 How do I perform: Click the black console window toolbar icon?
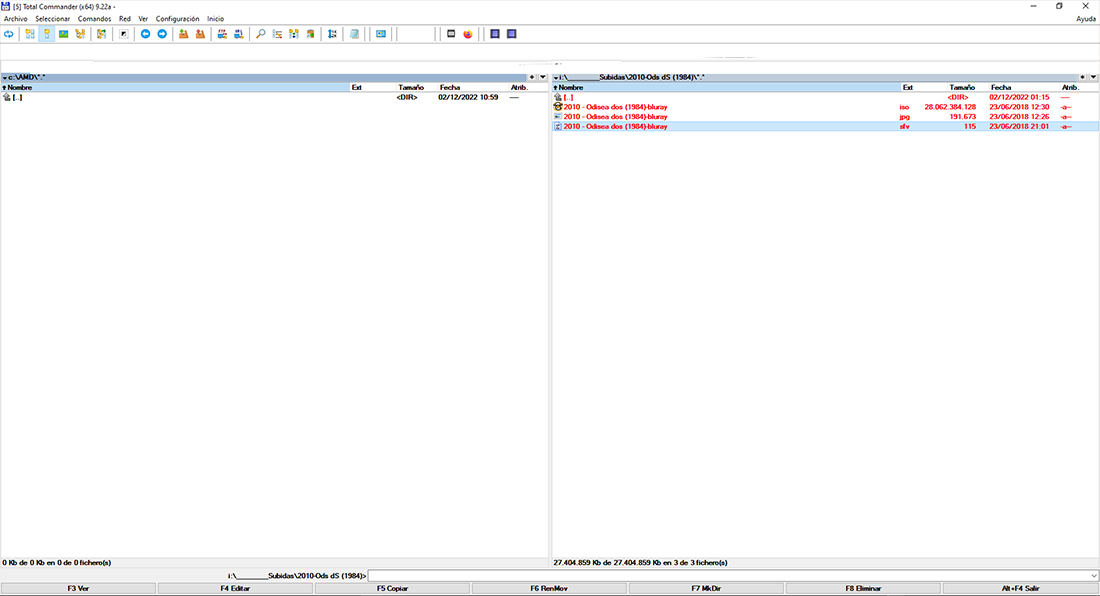click(451, 34)
